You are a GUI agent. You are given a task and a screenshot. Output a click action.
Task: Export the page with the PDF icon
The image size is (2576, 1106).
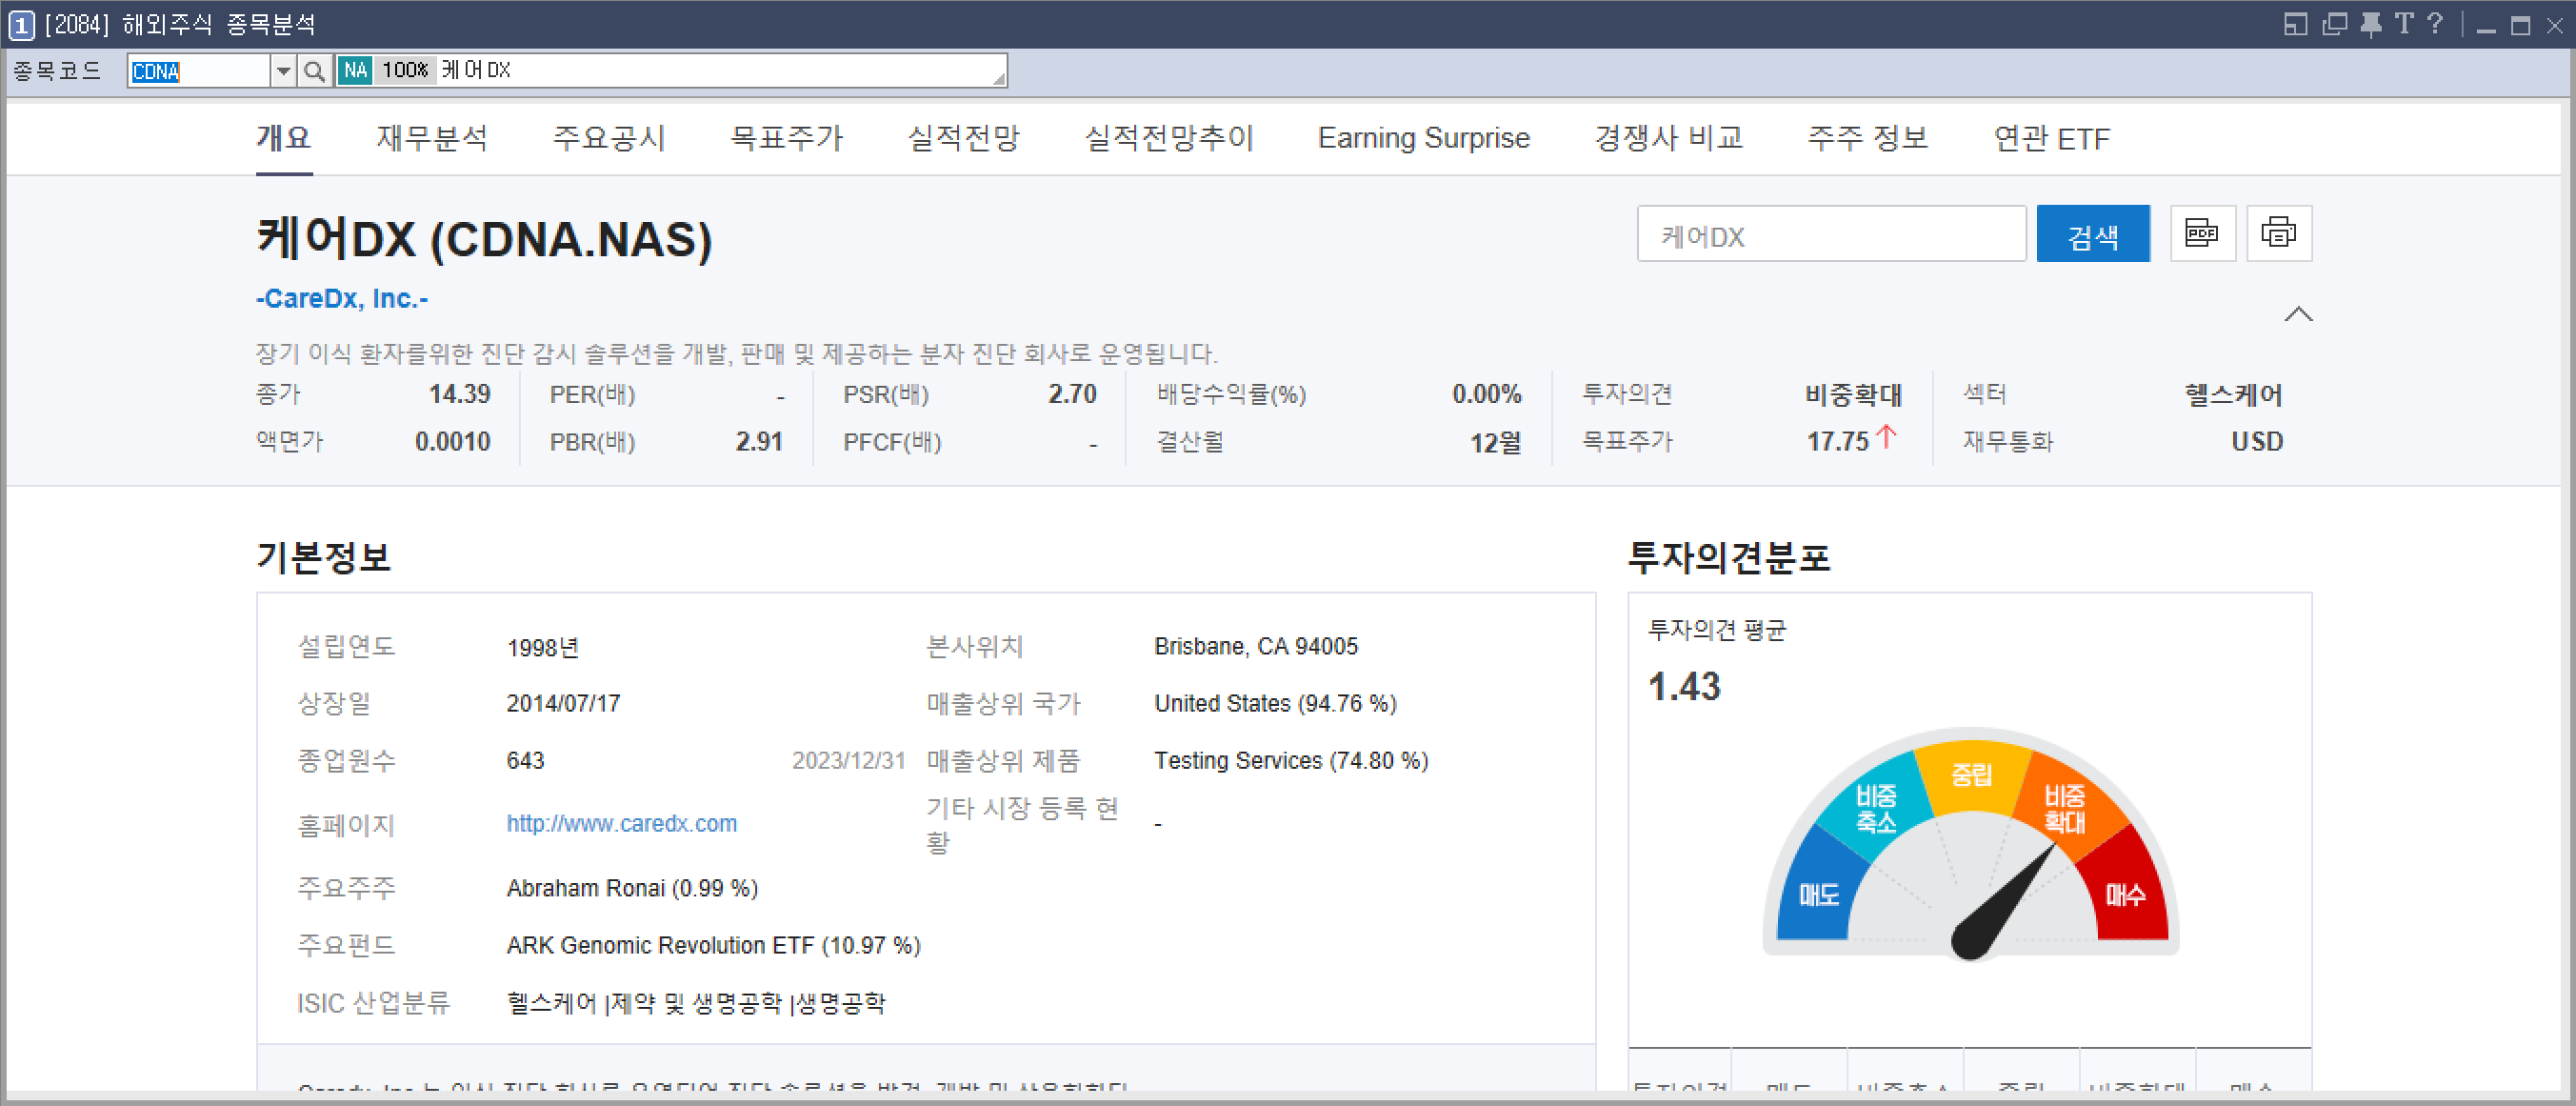2202,234
